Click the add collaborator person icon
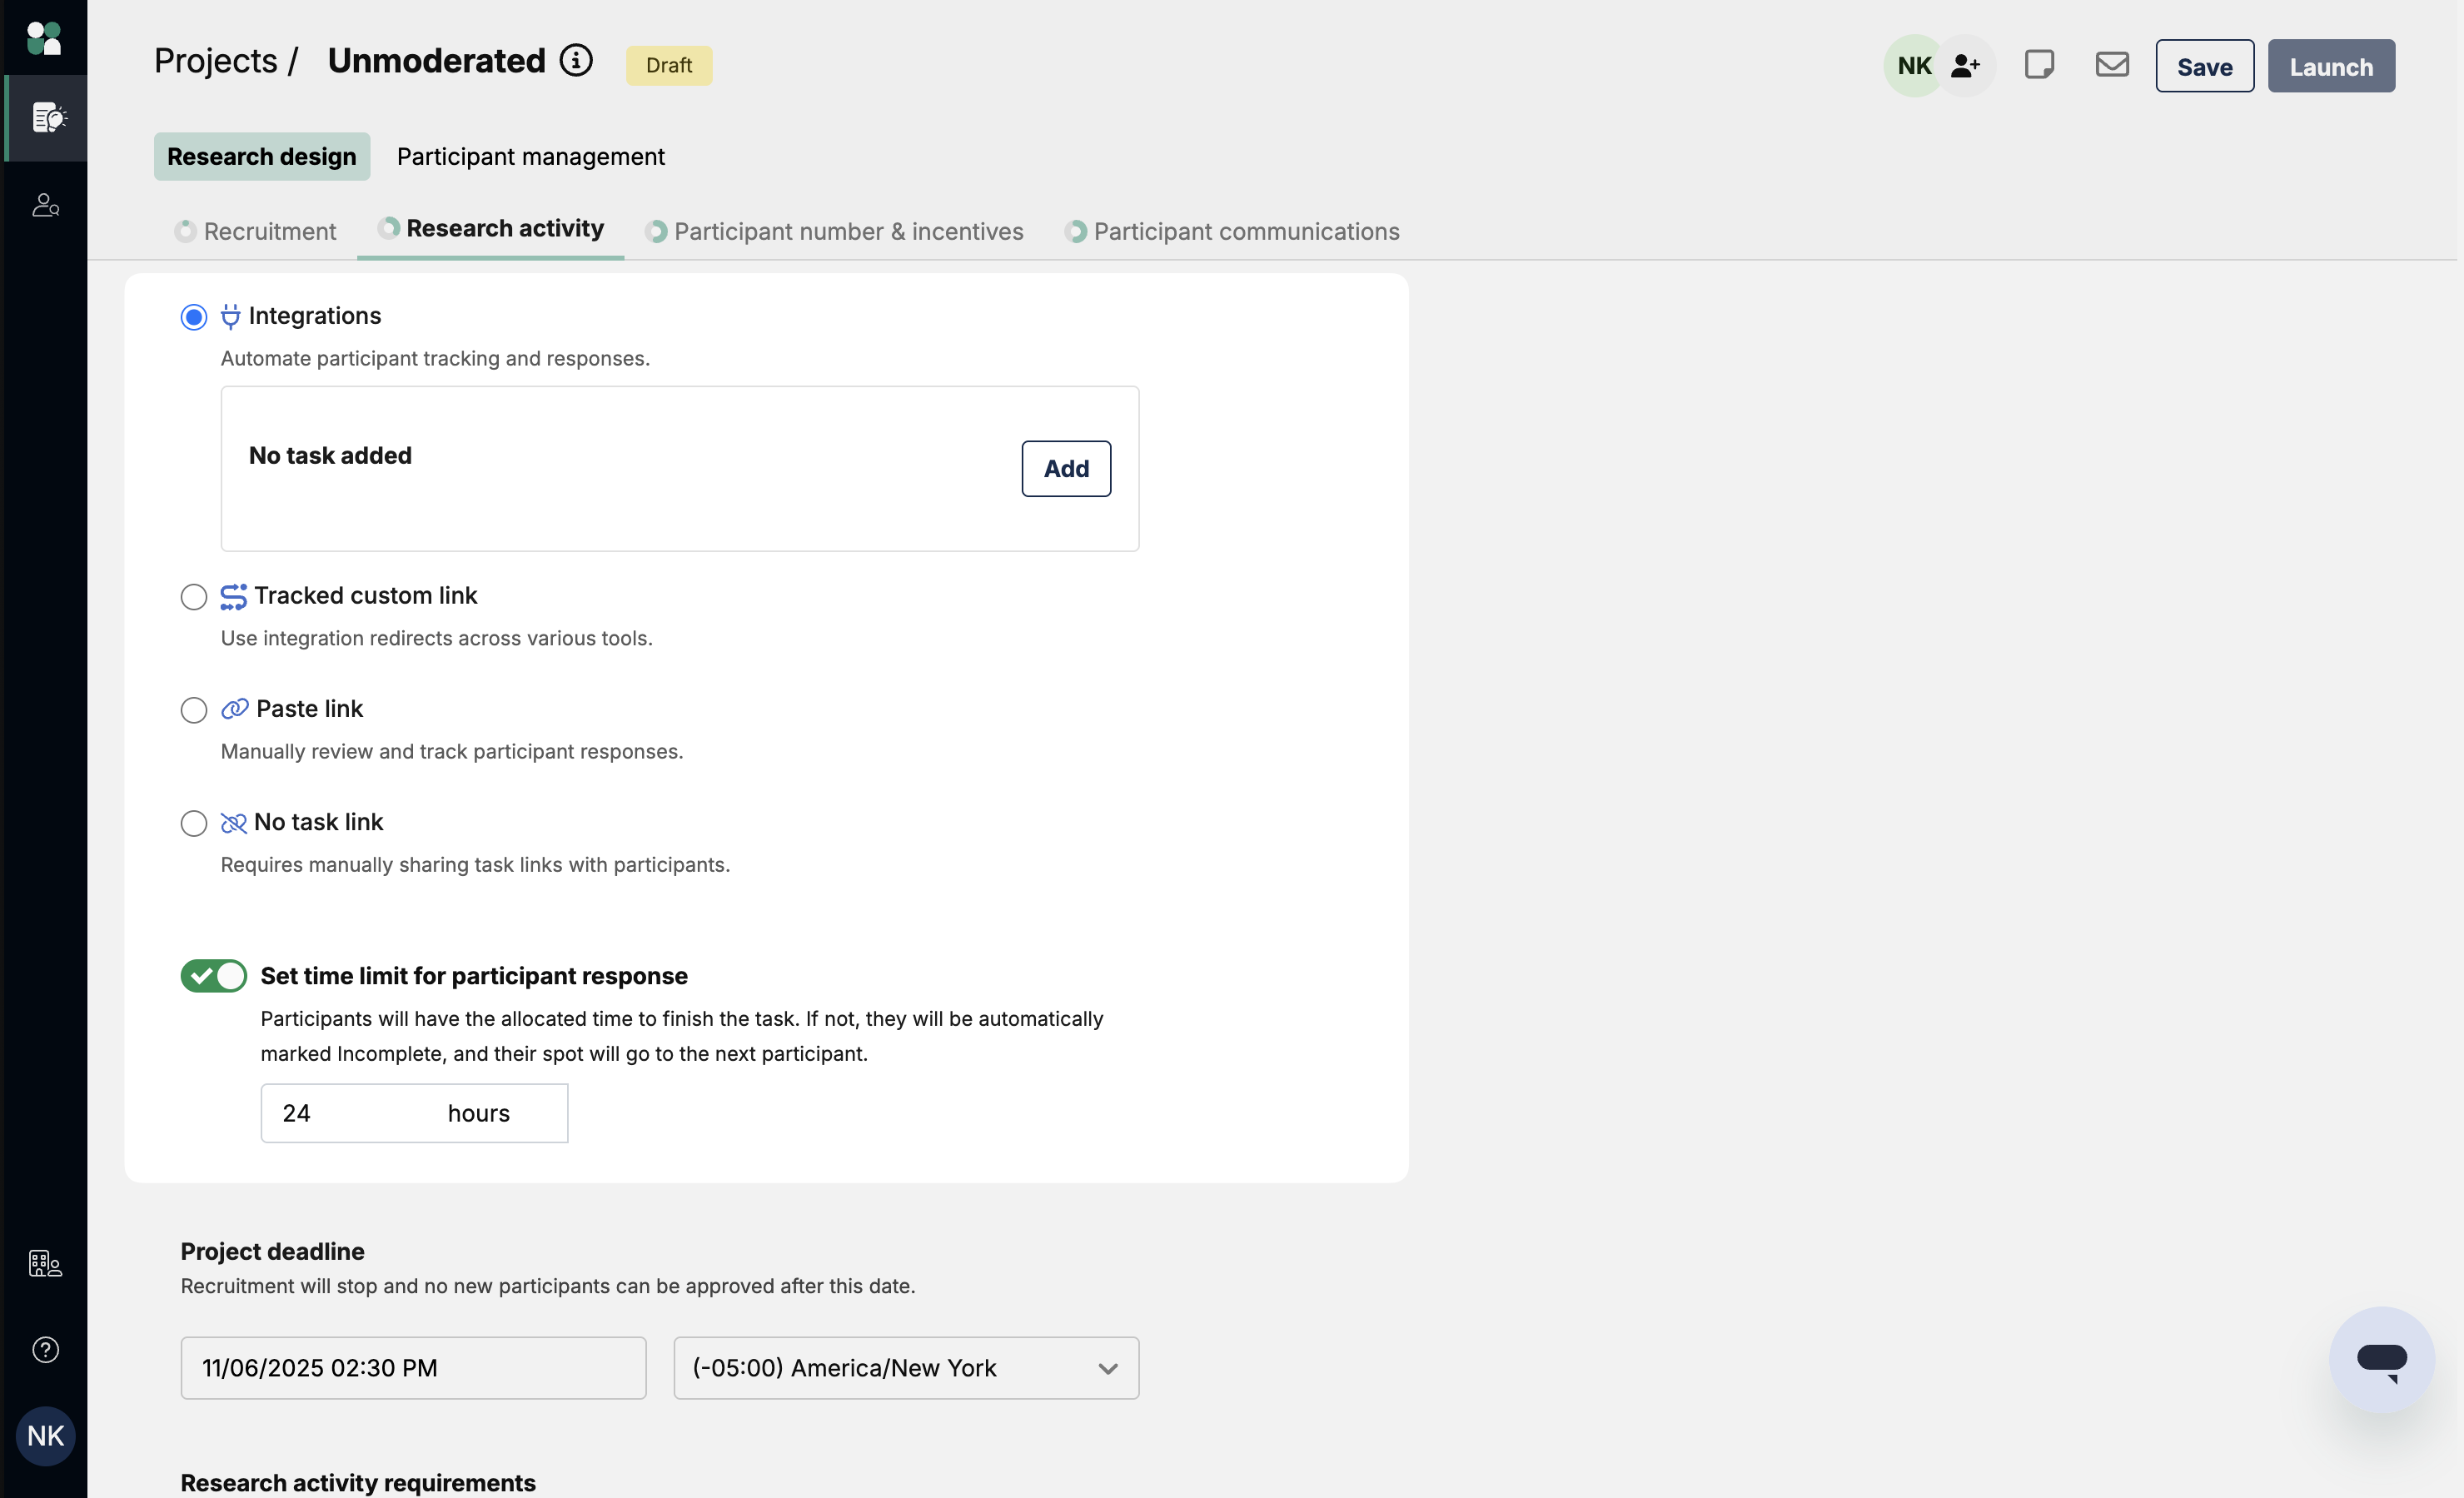 (x=1965, y=66)
